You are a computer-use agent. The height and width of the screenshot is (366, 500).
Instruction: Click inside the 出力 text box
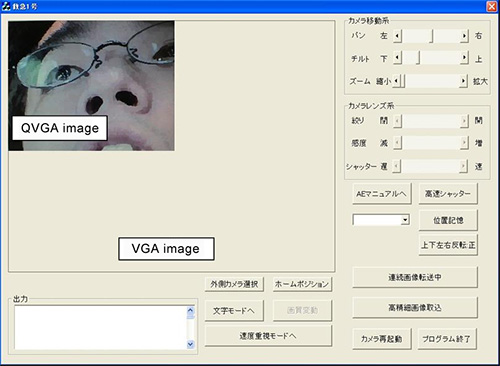click(101, 328)
